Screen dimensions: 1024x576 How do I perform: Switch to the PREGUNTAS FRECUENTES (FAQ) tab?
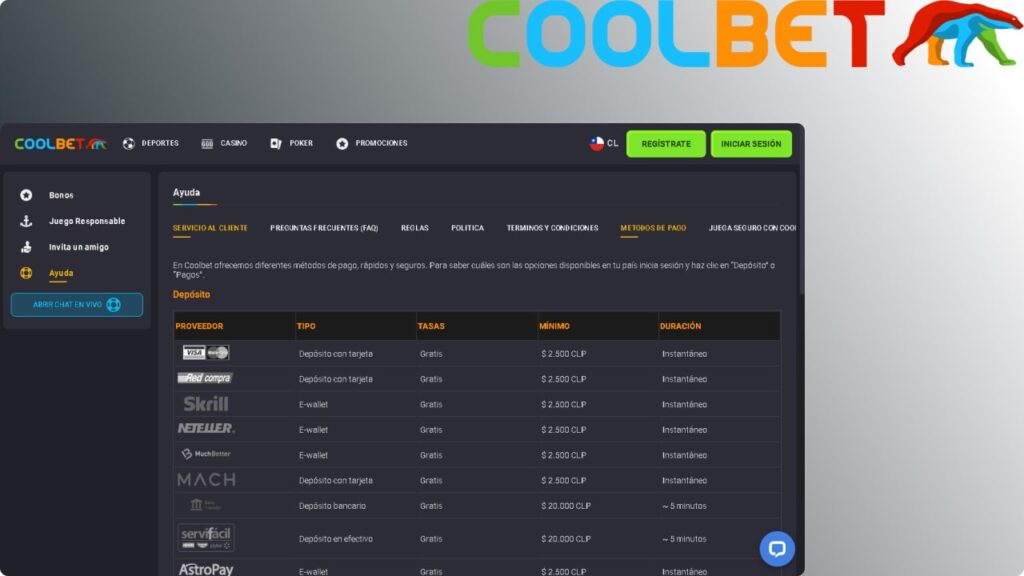(x=322, y=227)
